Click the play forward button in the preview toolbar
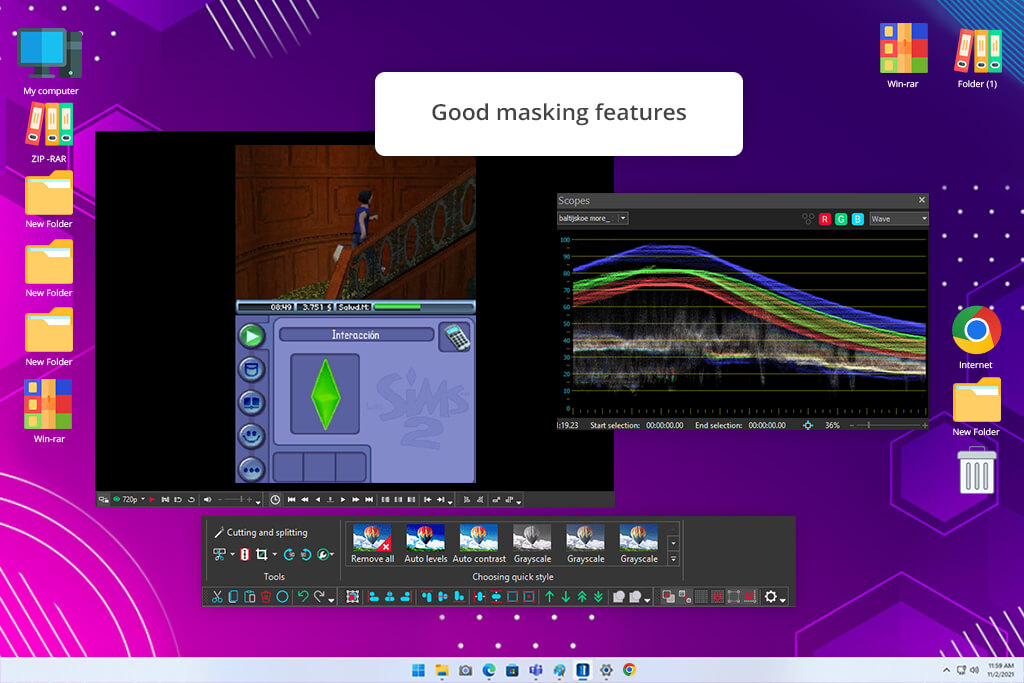The width and height of the screenshot is (1024, 683). 343,500
